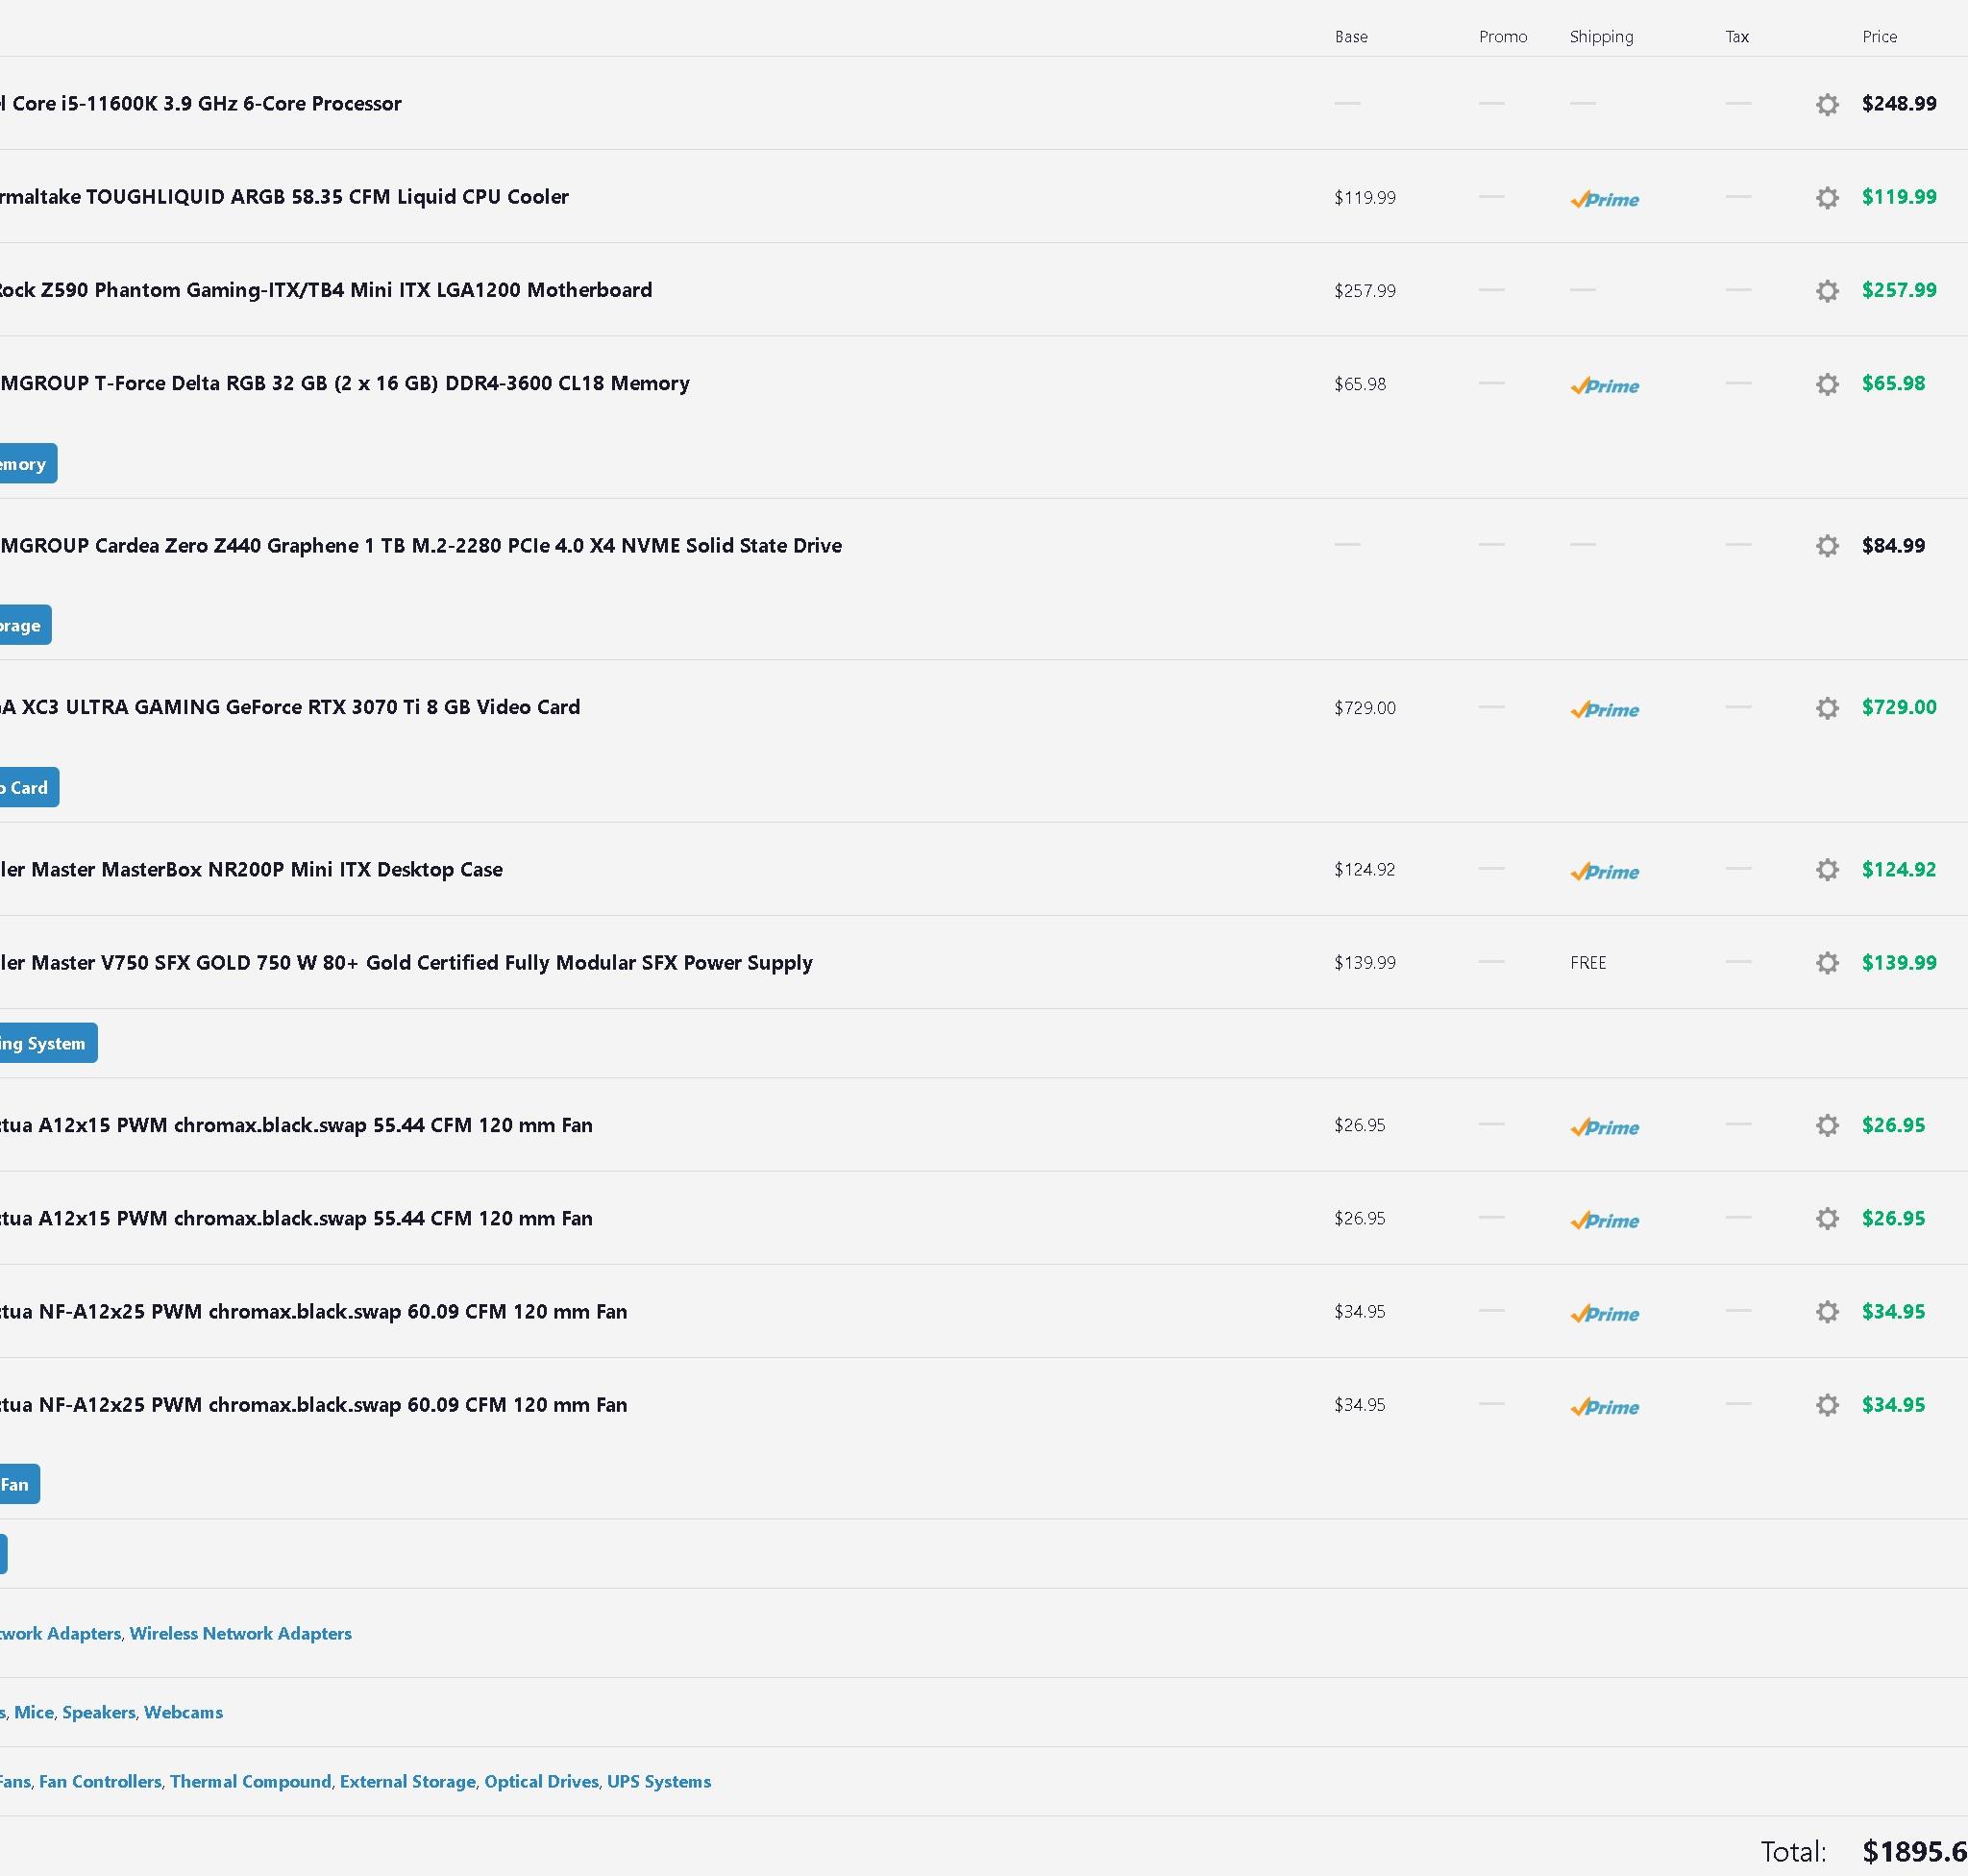Open the Thermal Compound link
This screenshot has width=1968, height=1876.
250,1781
